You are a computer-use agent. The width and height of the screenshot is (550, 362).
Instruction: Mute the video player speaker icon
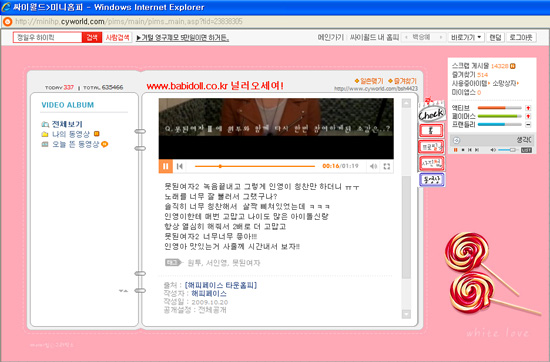pyautogui.click(x=373, y=166)
